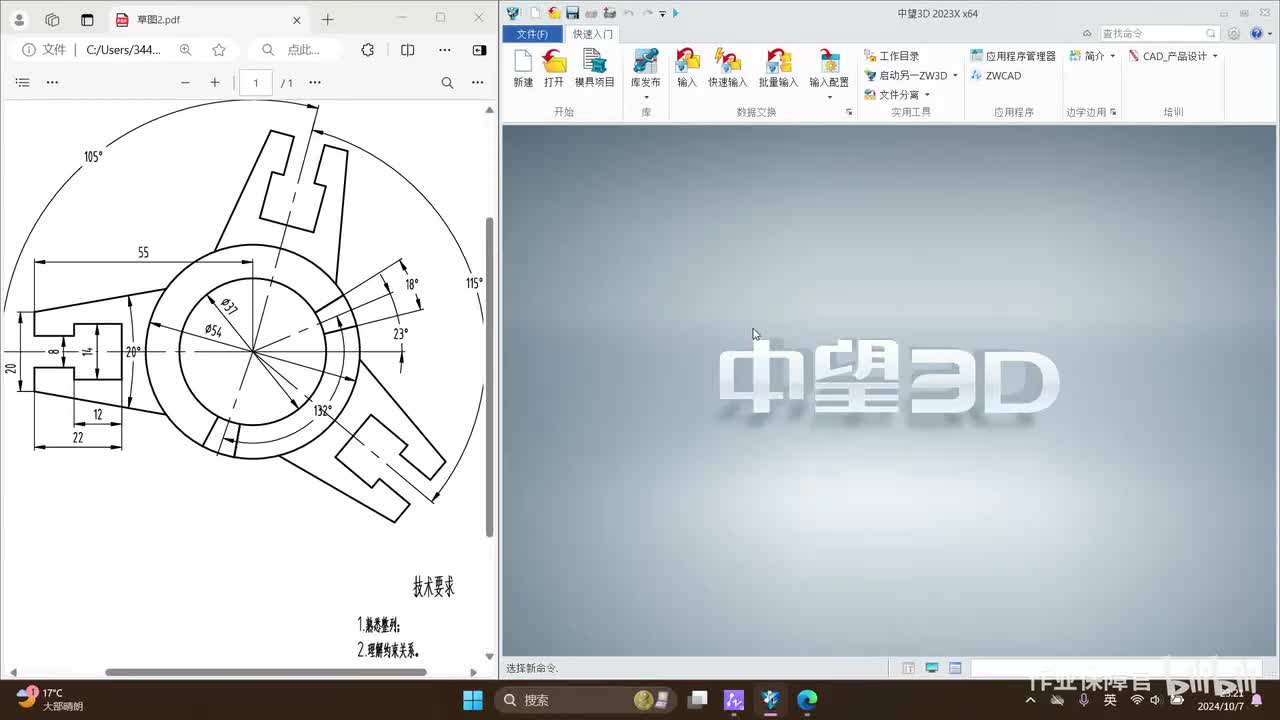The width and height of the screenshot is (1280, 720).
Task: Collapse ribbon using the up-arrow icon
Action: point(1087,34)
